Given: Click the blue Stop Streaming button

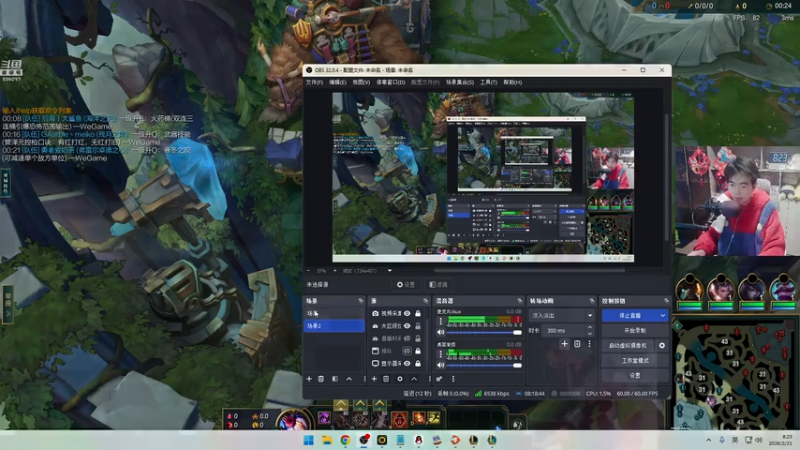Looking at the screenshot, I should [630, 316].
